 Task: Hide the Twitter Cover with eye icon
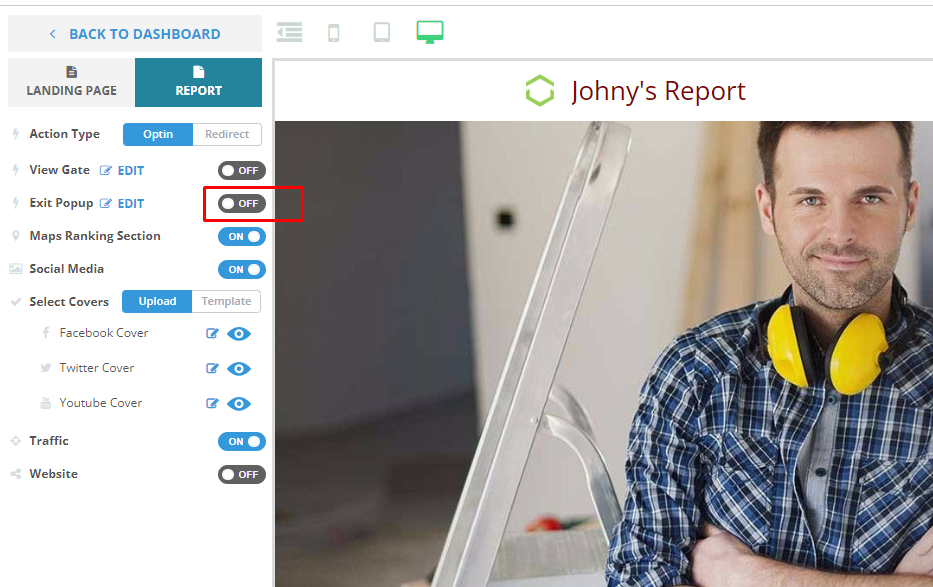[239, 369]
